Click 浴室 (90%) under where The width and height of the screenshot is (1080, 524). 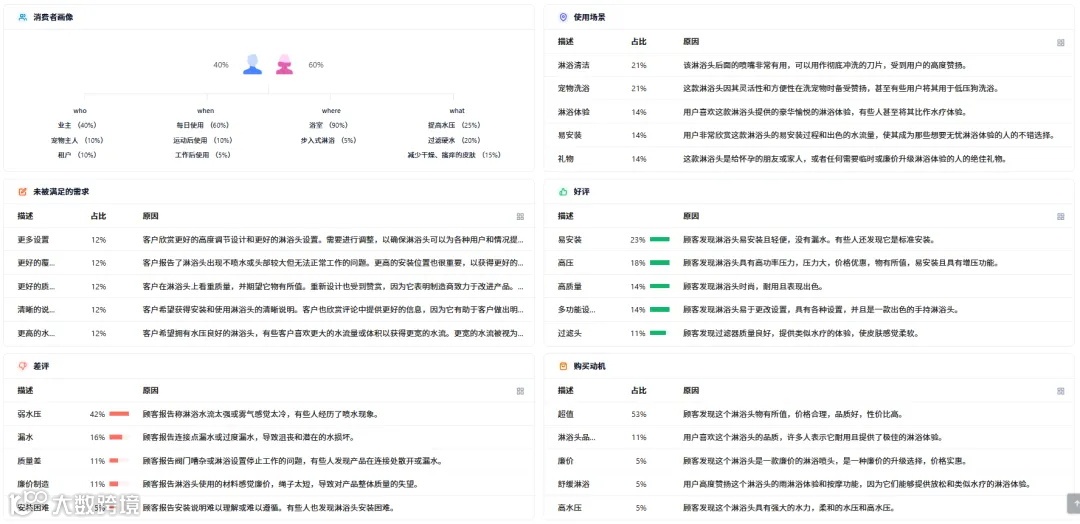point(328,125)
